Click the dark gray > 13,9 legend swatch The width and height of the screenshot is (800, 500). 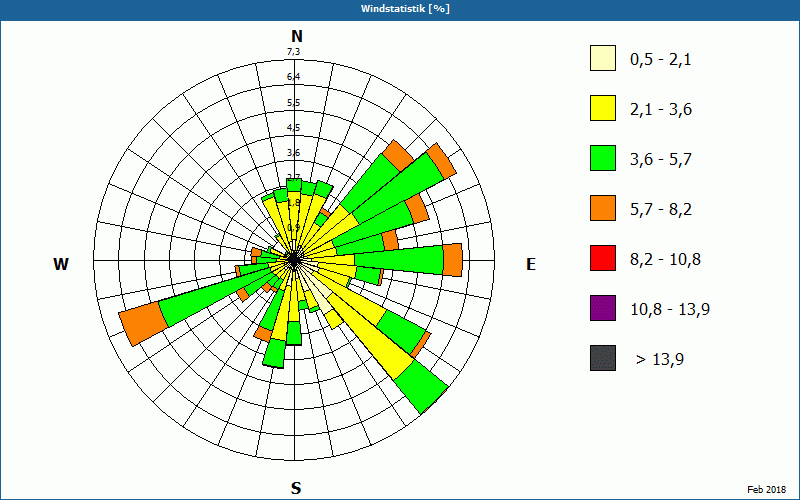tap(603, 358)
